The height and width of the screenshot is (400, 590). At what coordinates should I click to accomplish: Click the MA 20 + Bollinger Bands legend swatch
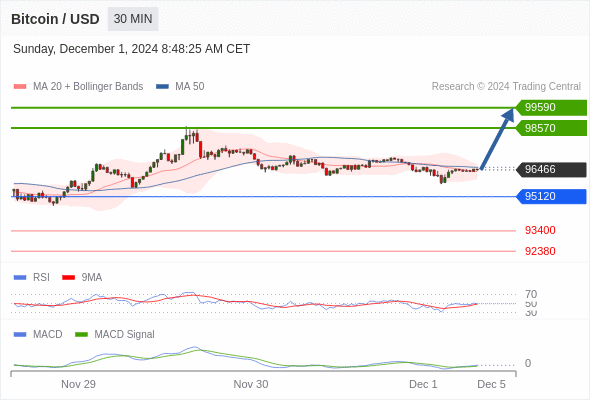click(20, 87)
